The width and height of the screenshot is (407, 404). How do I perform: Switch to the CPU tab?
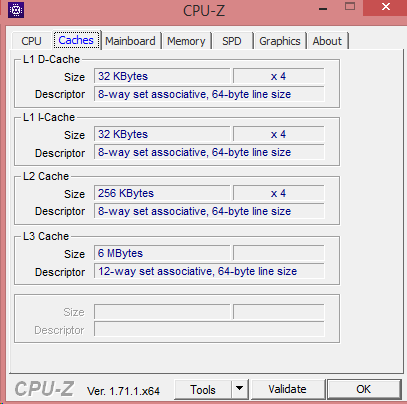click(31, 41)
